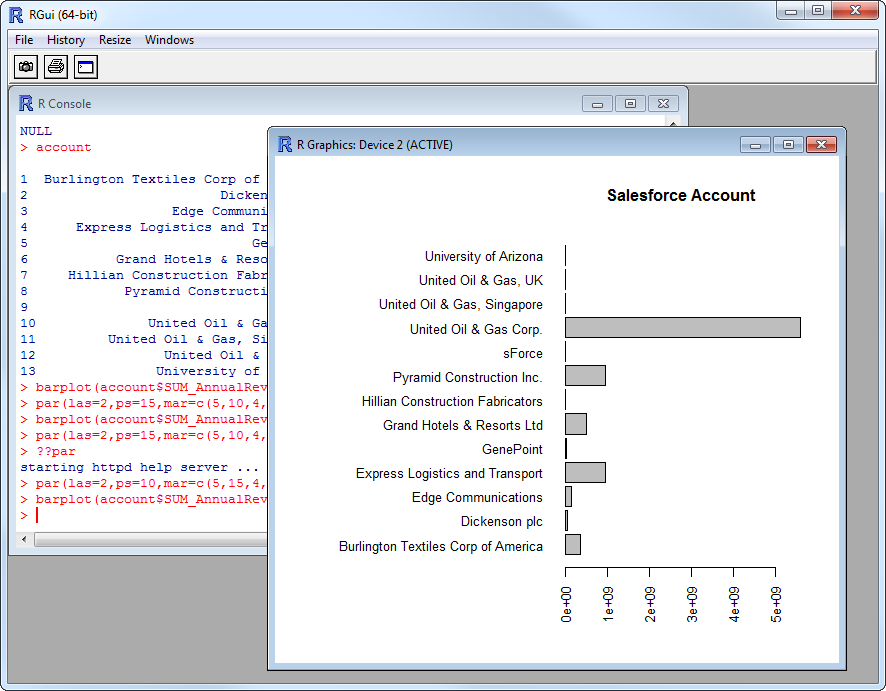Close the R Console window
Image resolution: width=886 pixels, height=691 pixels.
point(663,104)
